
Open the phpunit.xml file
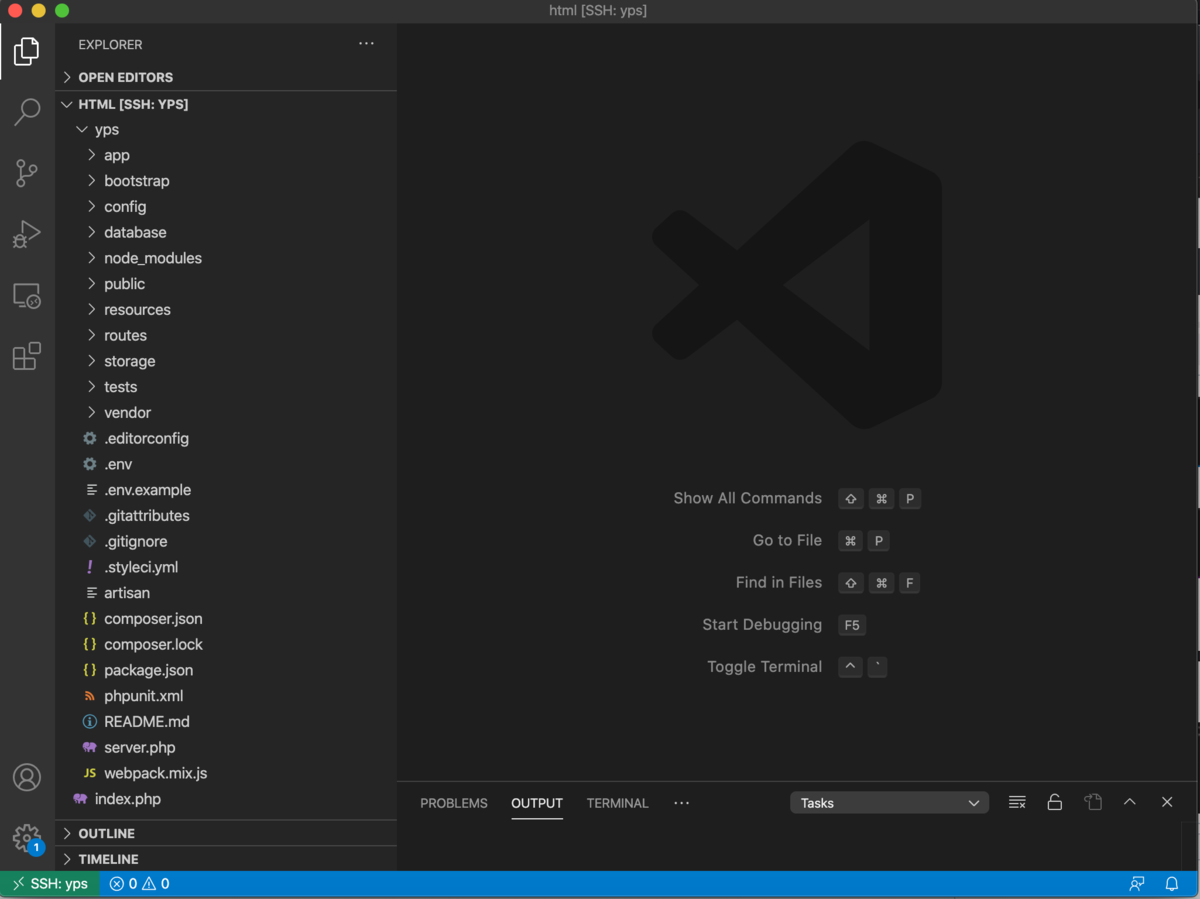(x=226, y=696)
